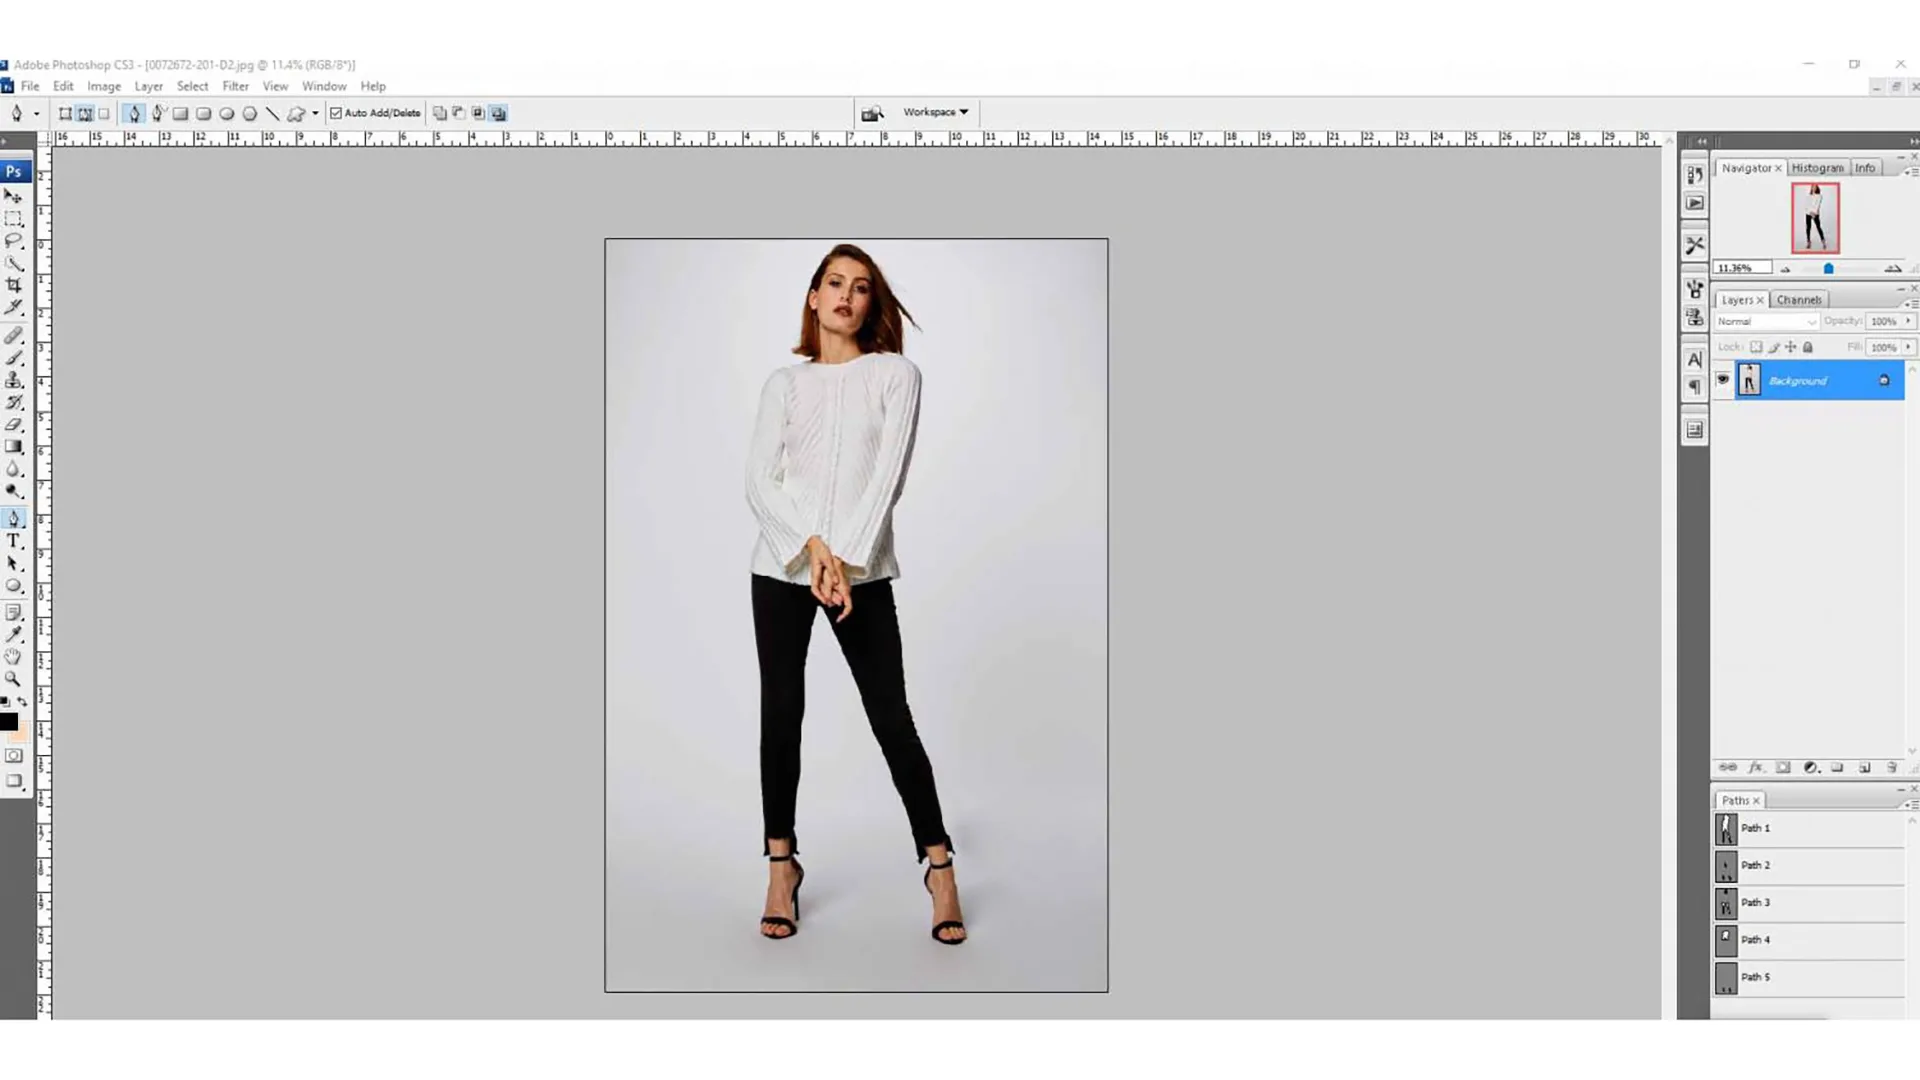Open the File menu
The height and width of the screenshot is (1080, 1920).
30,86
